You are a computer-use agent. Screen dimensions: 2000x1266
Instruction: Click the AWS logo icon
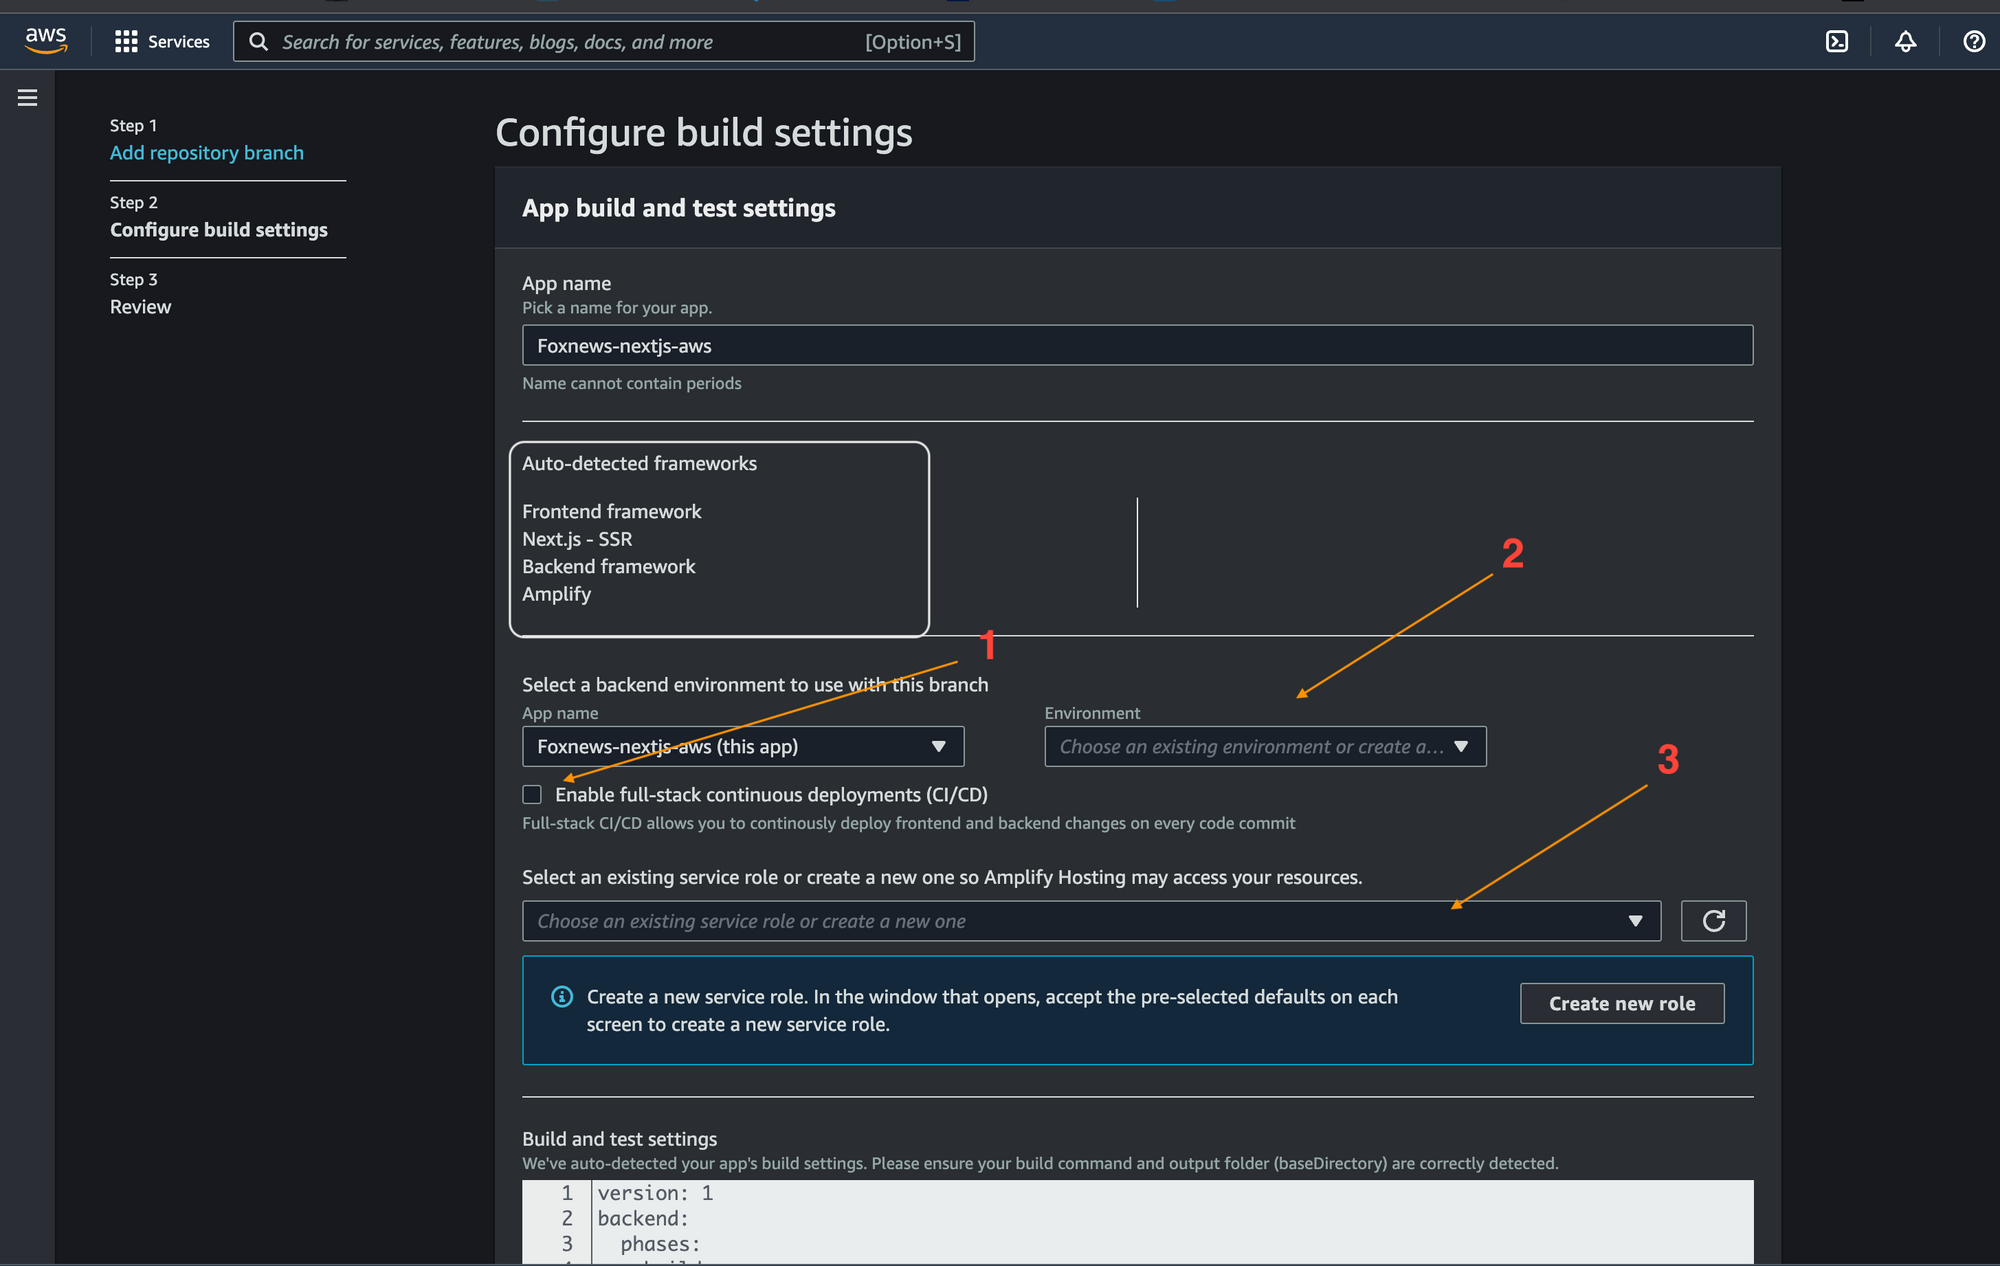point(50,41)
